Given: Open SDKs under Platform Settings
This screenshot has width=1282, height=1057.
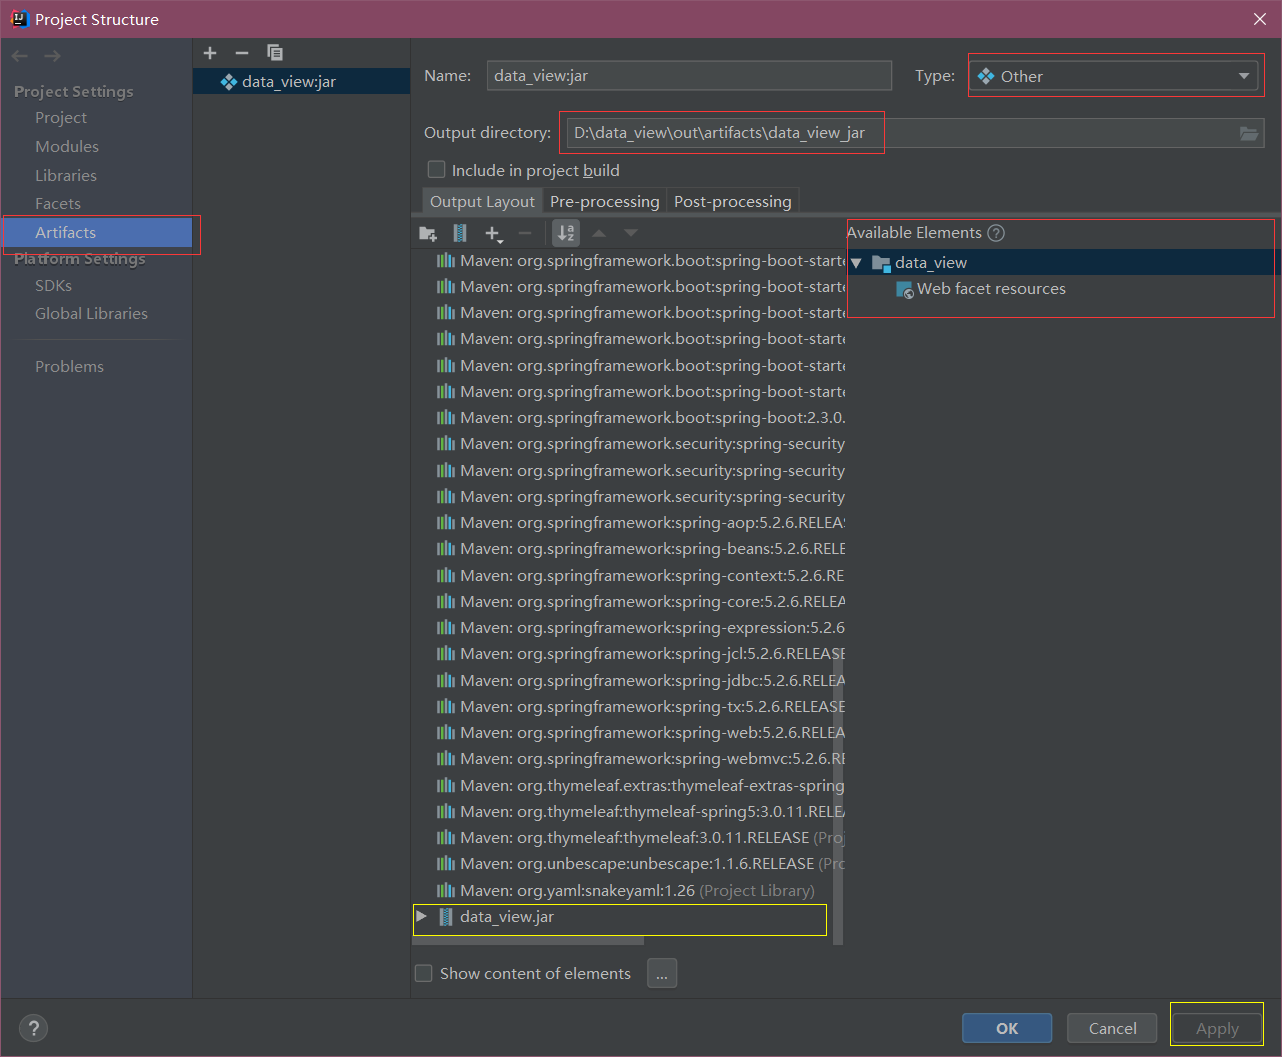Looking at the screenshot, I should coord(54,286).
